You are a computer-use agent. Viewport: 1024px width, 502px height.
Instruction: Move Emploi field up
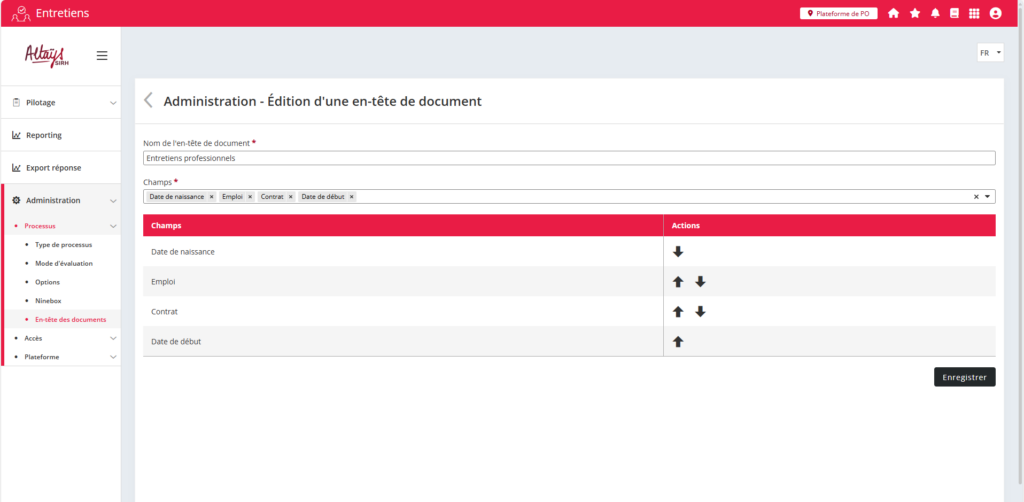click(678, 282)
